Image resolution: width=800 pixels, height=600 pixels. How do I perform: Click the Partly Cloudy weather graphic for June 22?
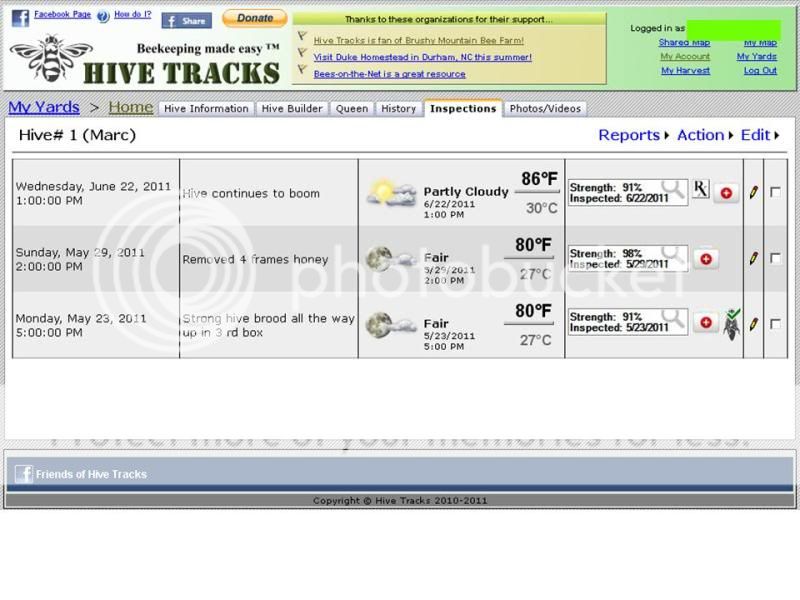click(390, 190)
